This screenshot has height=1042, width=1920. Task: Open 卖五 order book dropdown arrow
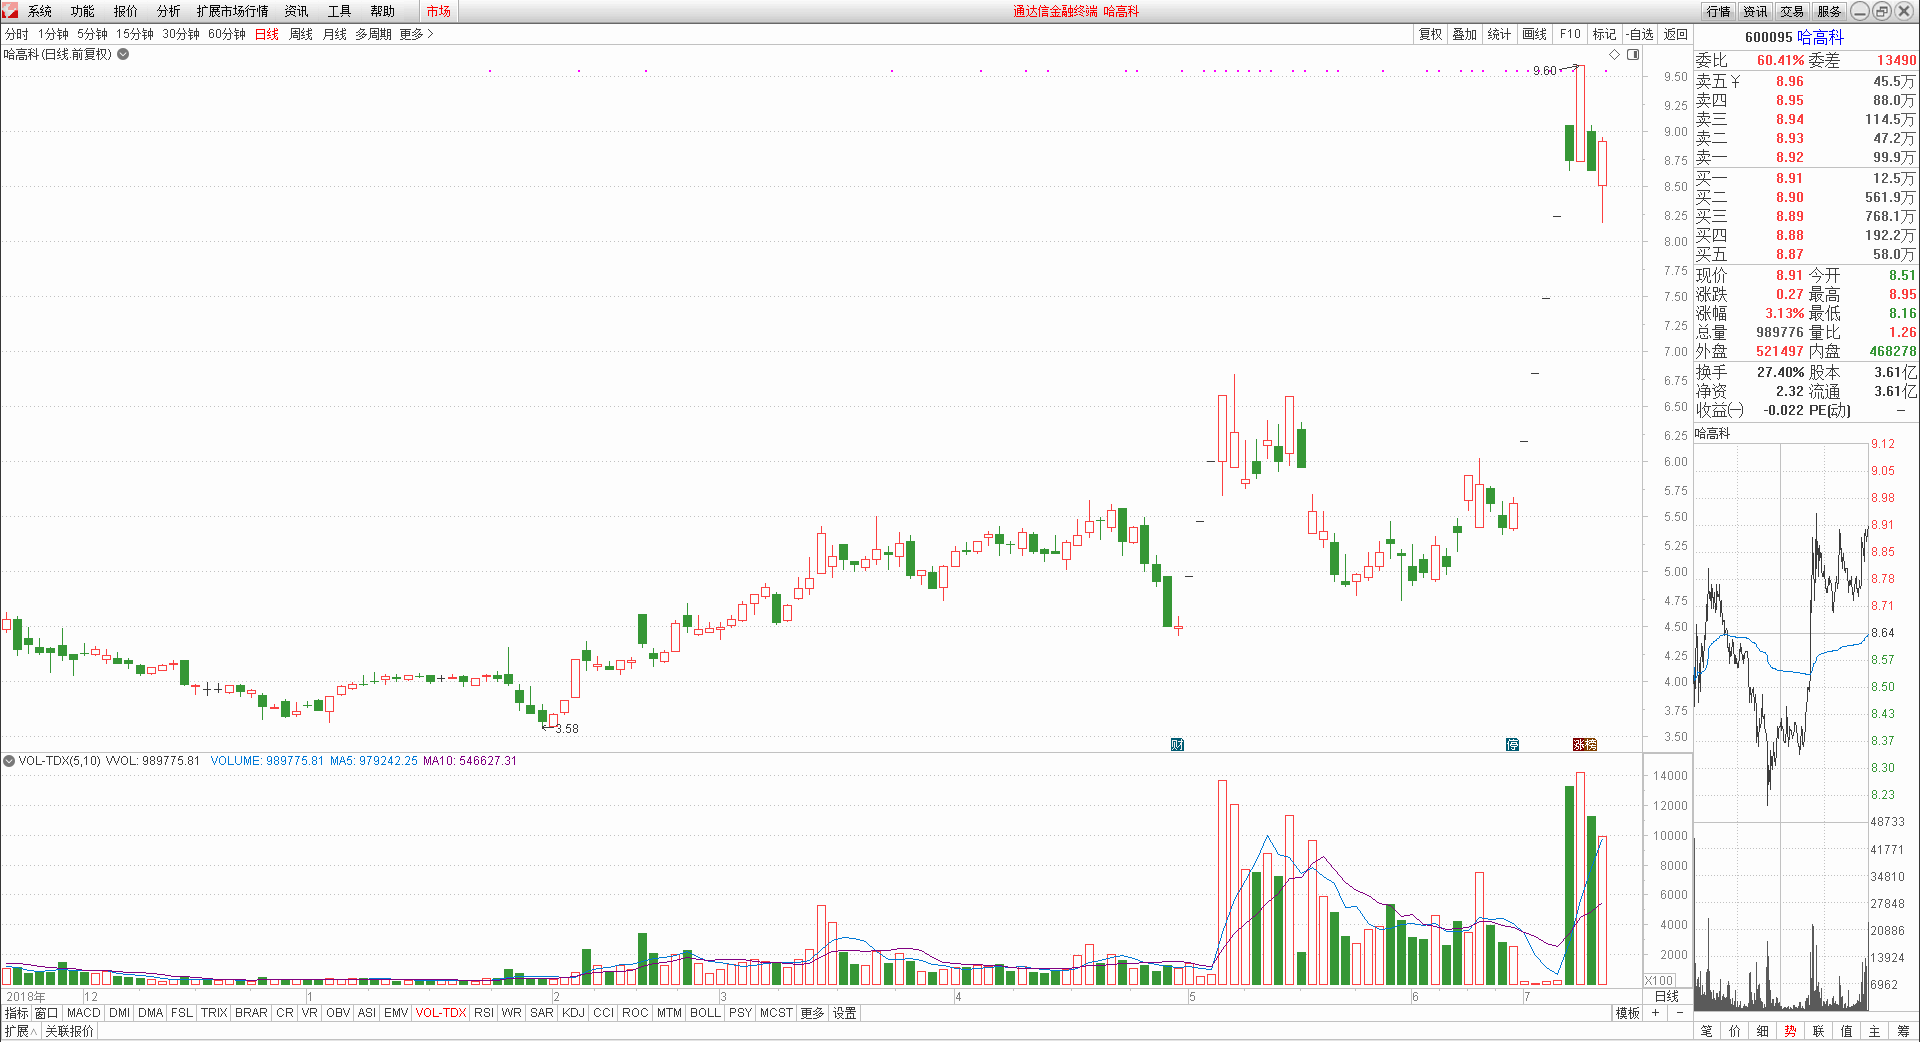[1735, 82]
